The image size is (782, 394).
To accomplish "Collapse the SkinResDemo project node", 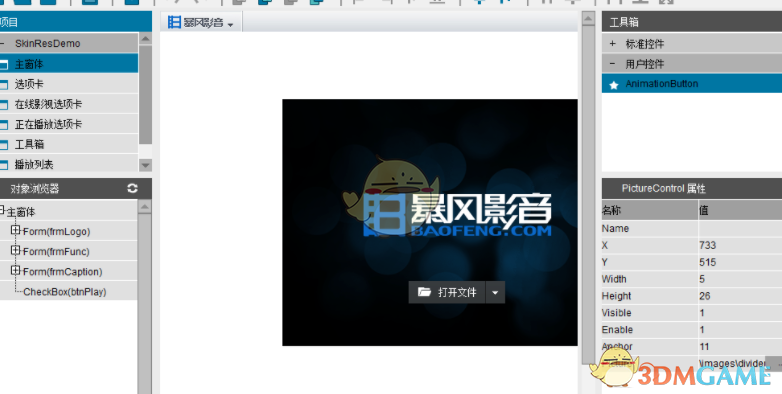I will (2, 43).
